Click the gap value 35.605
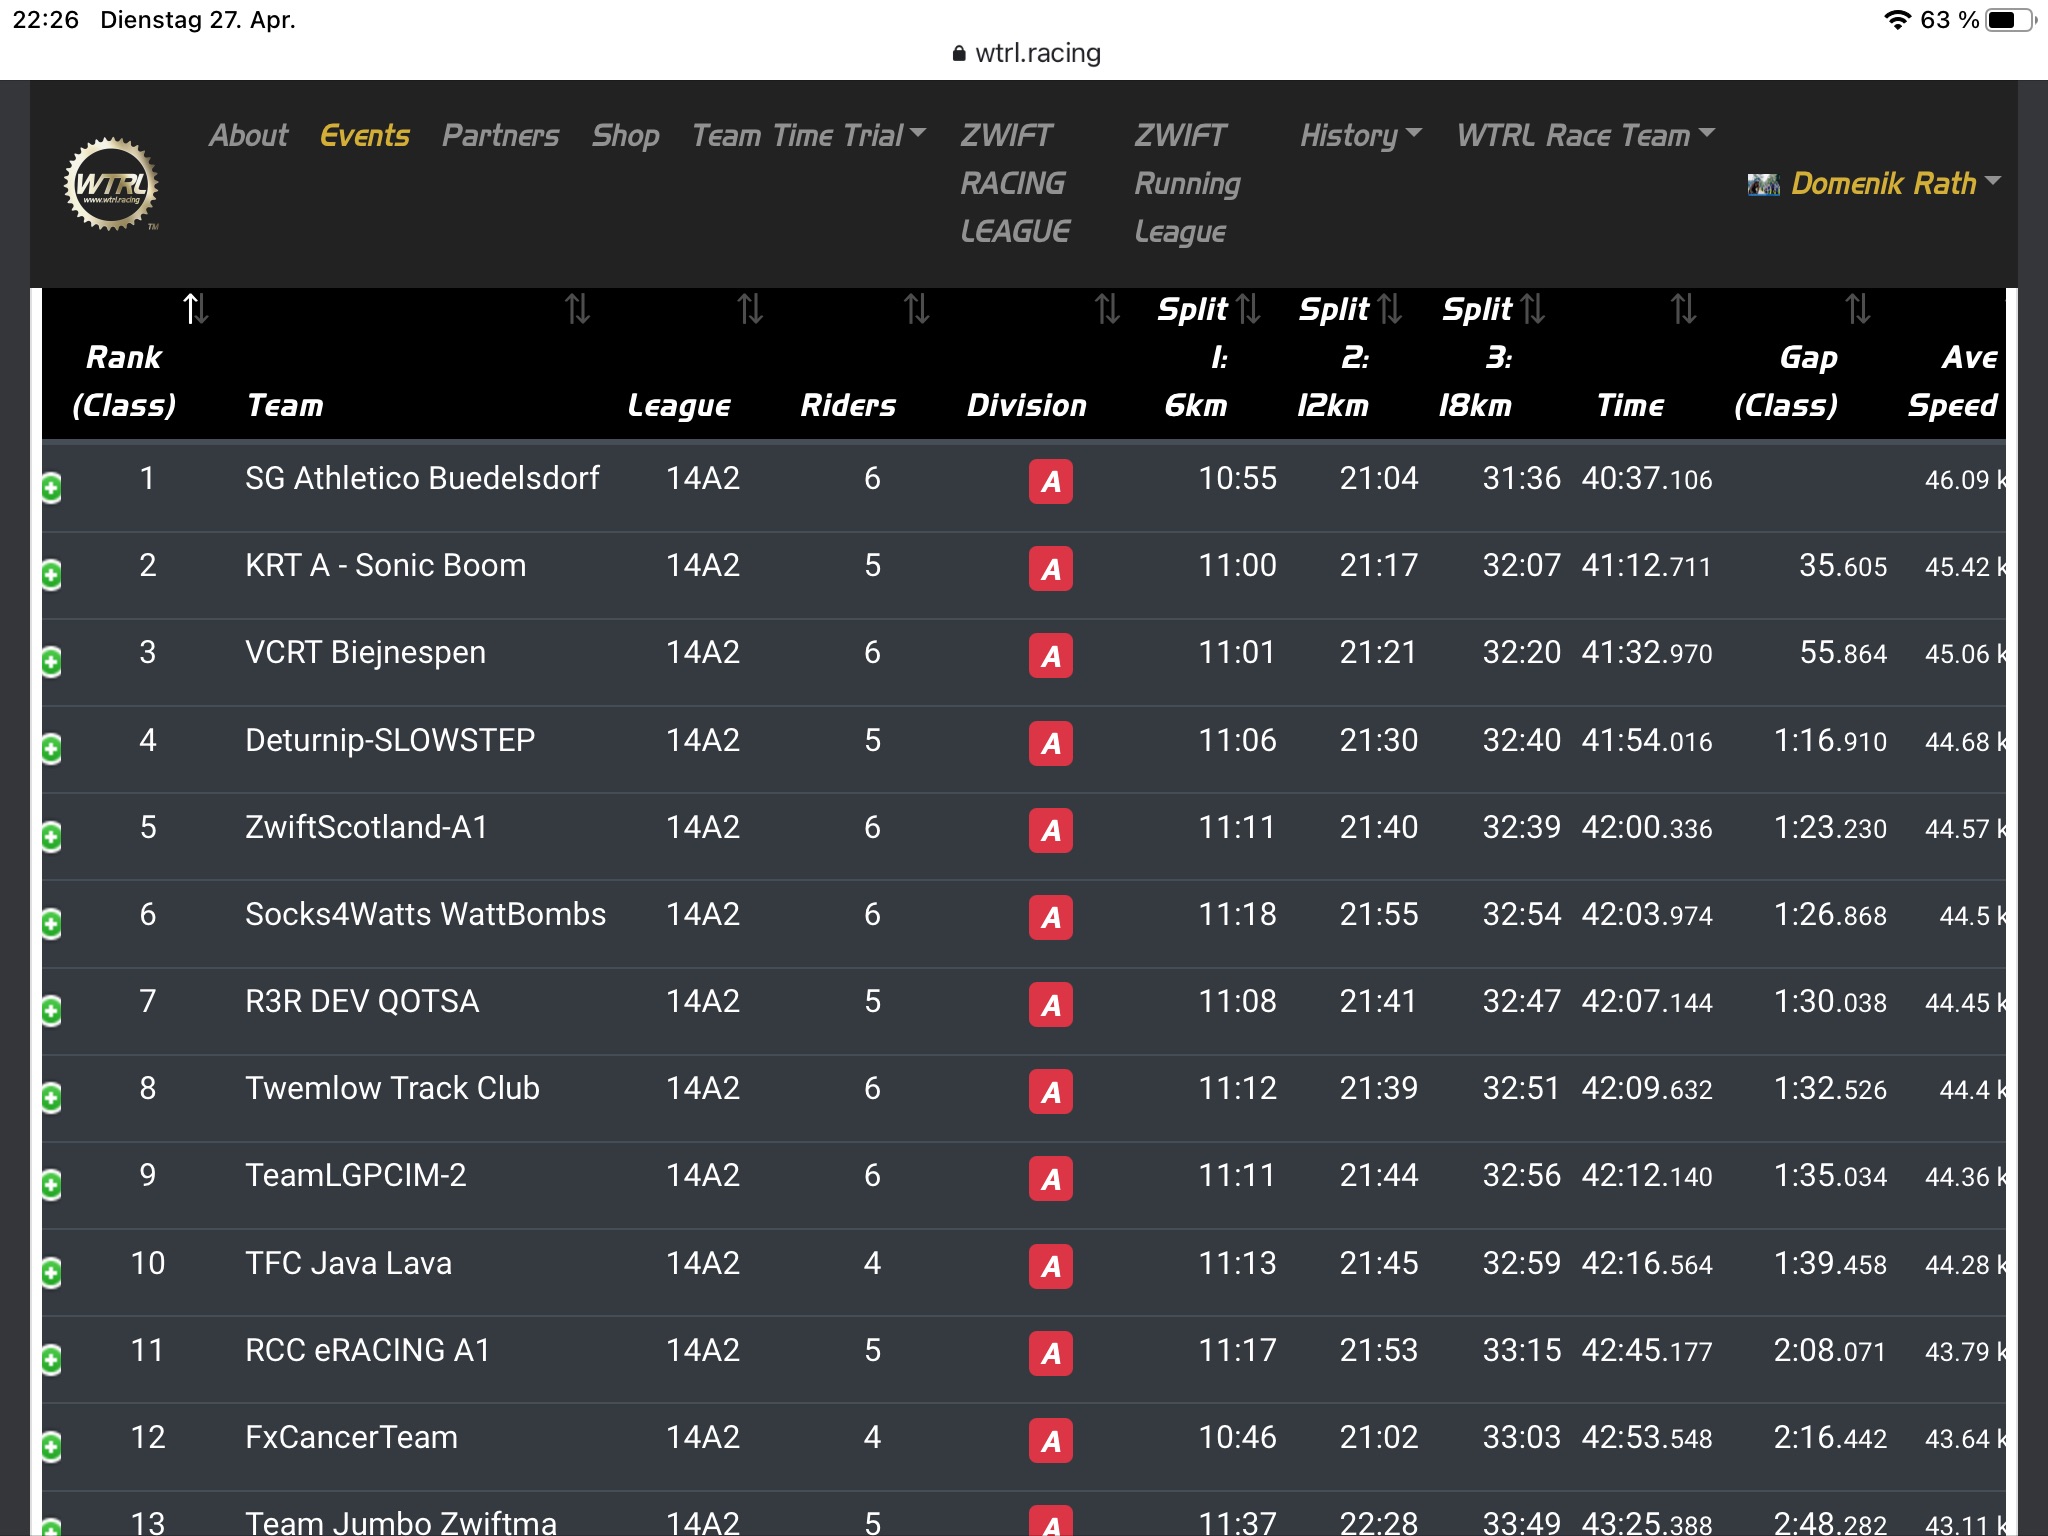This screenshot has height=1536, width=2048. [1843, 566]
